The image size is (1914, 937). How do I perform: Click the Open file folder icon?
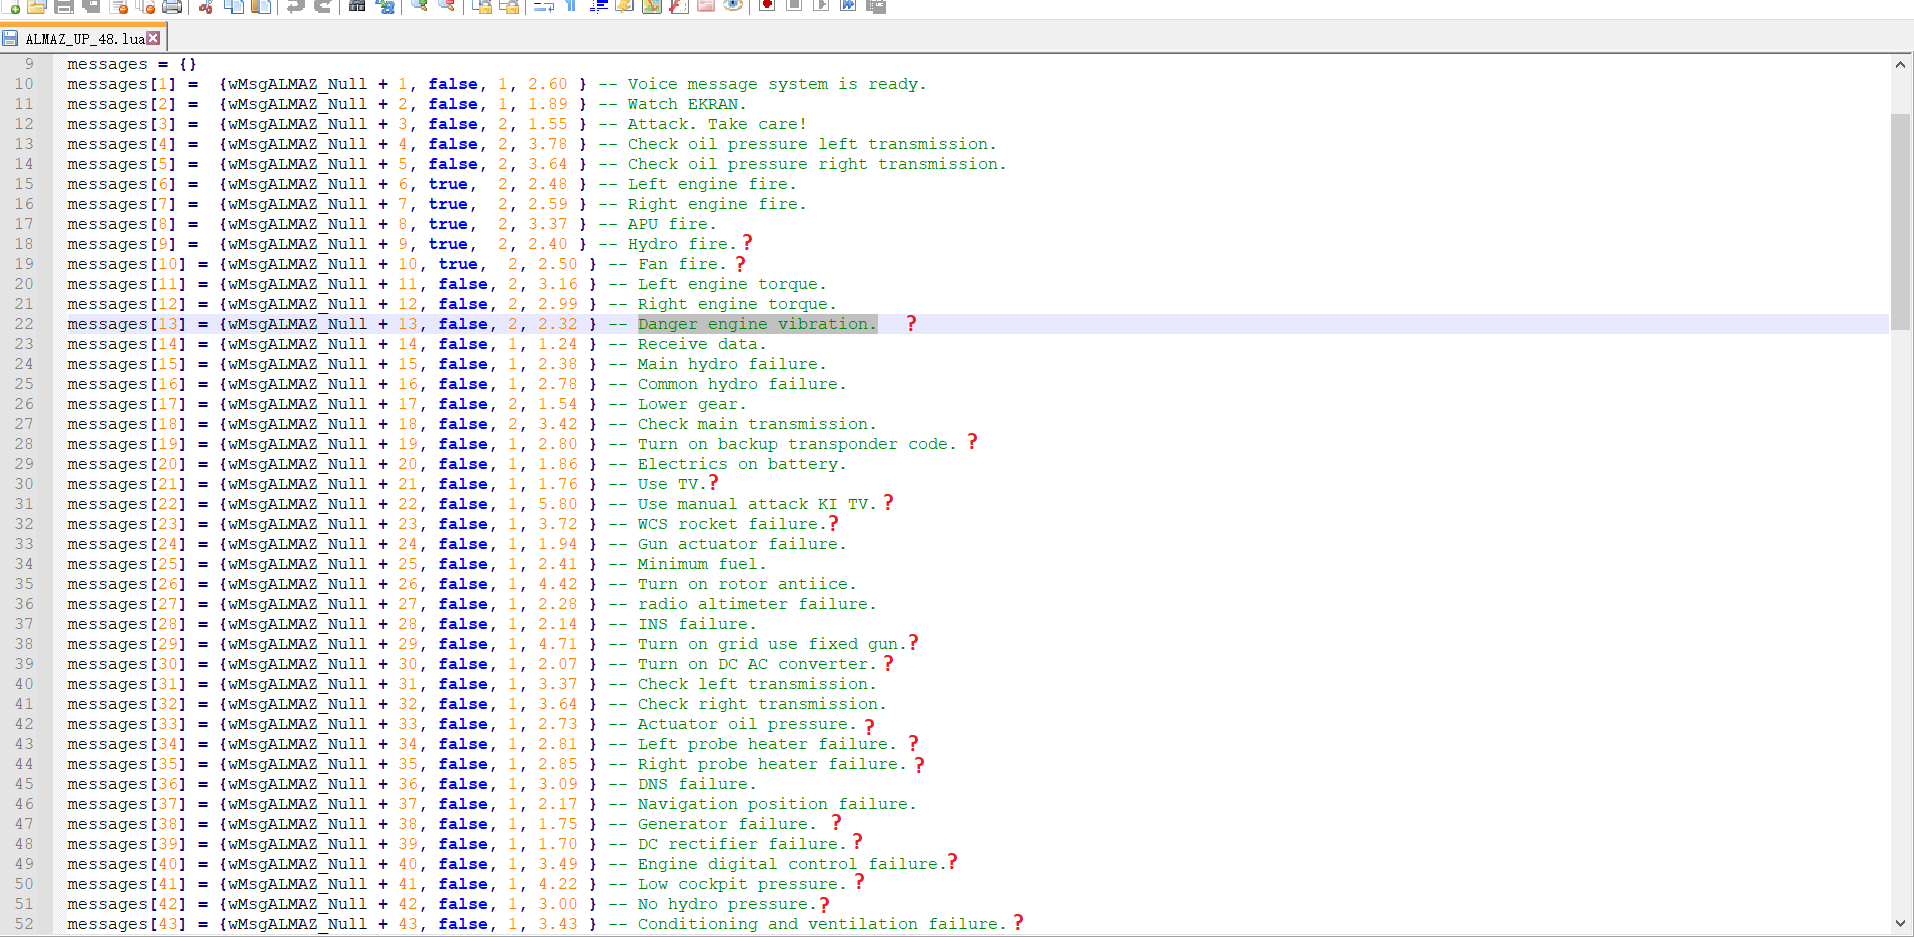pos(38,6)
